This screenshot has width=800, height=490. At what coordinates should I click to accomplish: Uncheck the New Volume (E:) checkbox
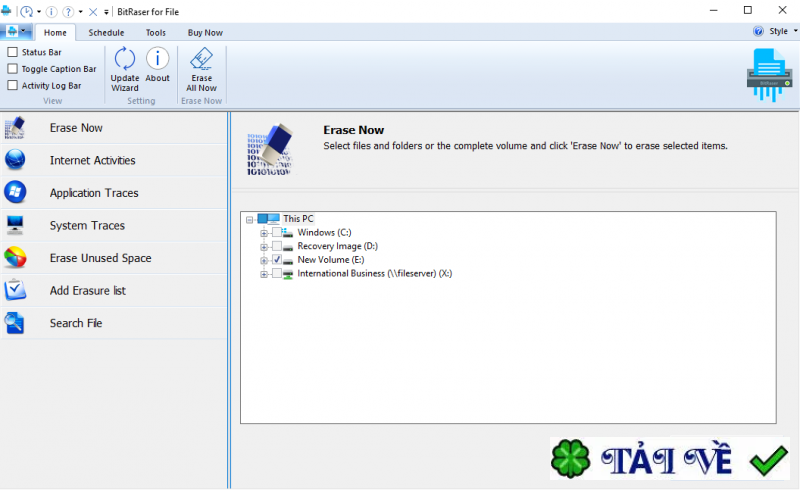click(277, 260)
